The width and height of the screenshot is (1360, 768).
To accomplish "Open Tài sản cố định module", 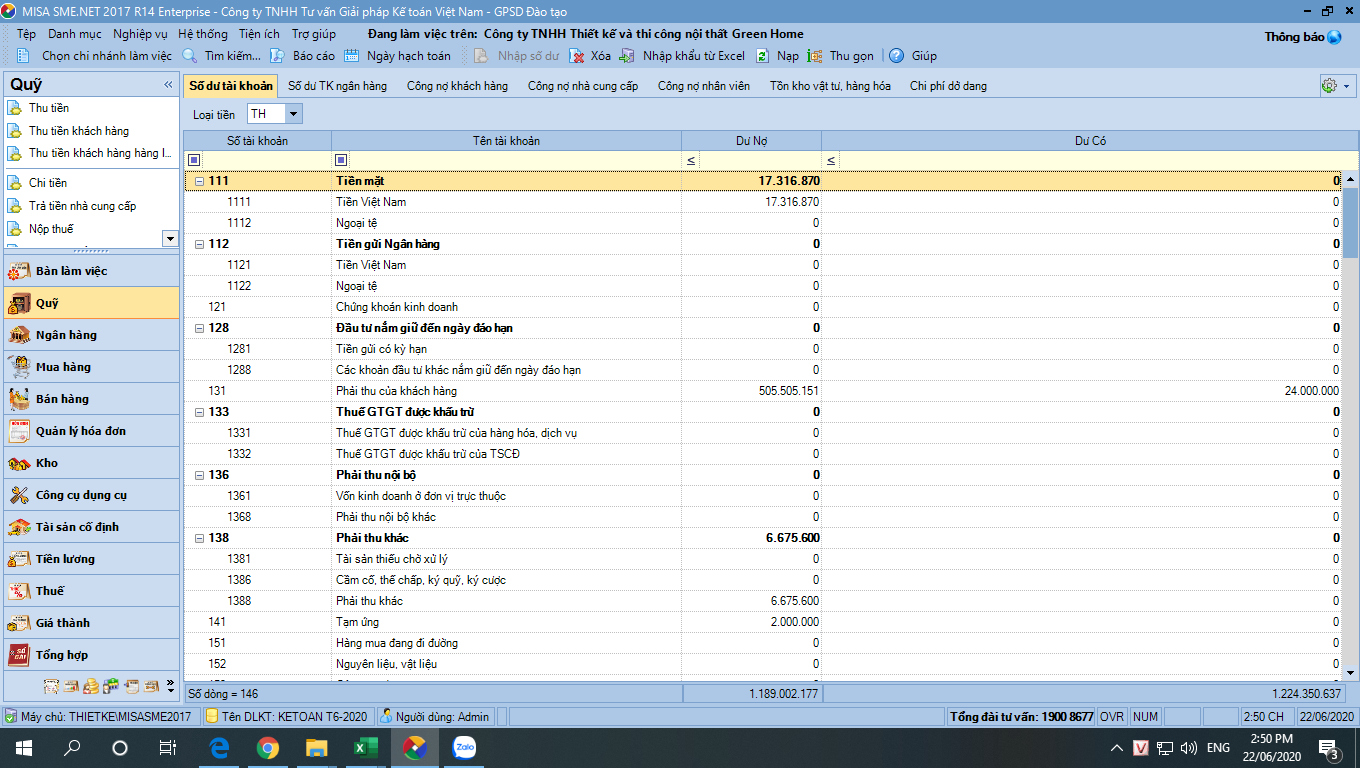I will click(x=77, y=527).
